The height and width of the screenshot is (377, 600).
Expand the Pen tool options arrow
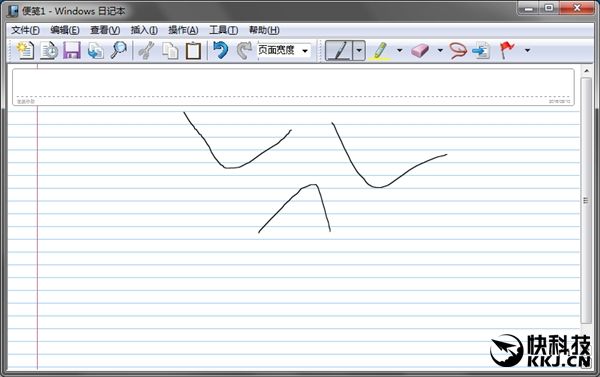[x=359, y=50]
